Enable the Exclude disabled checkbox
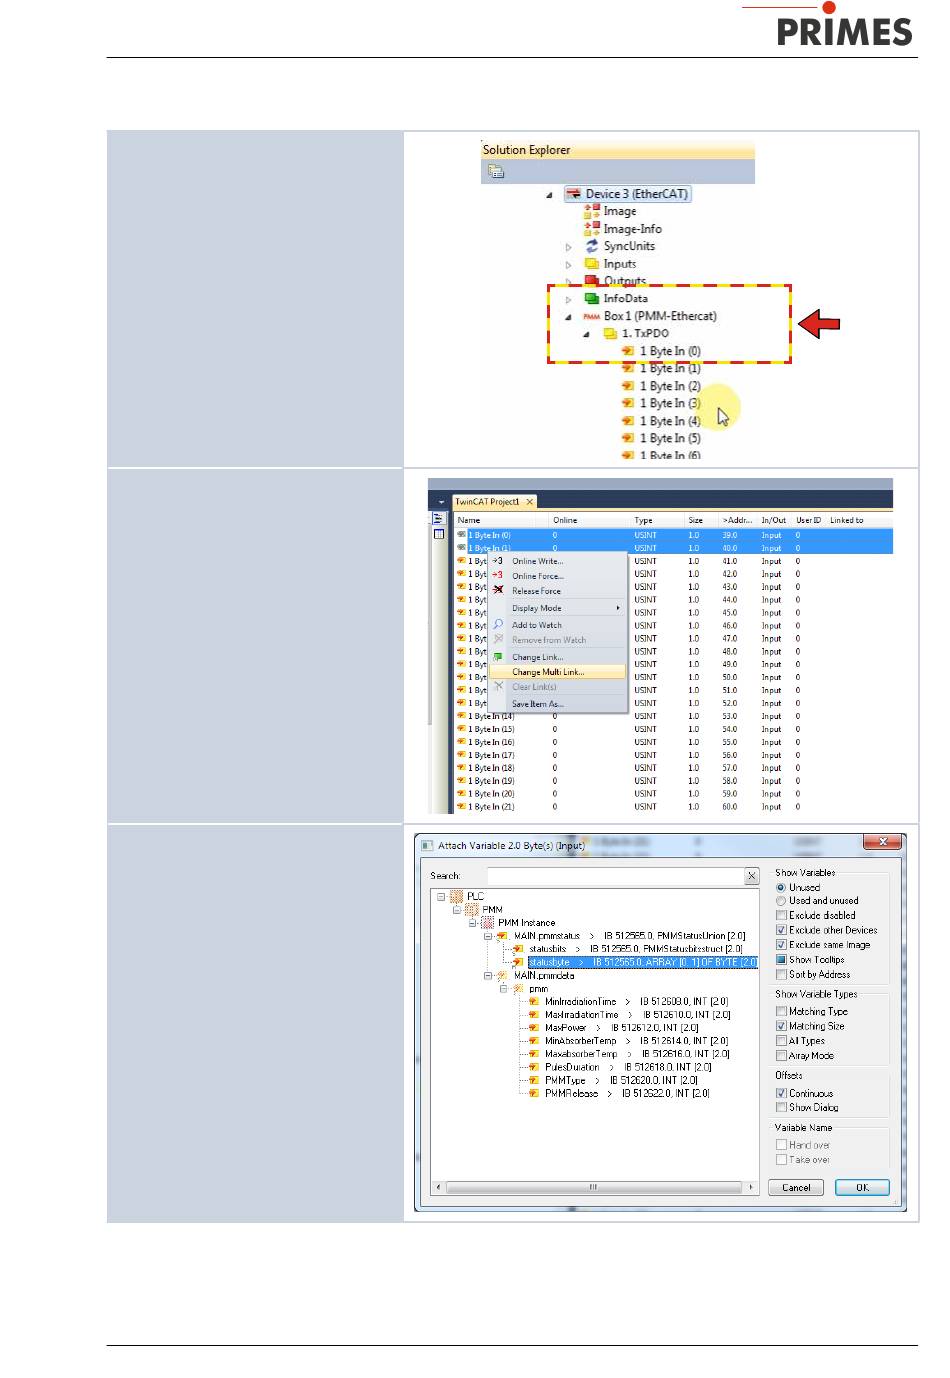This screenshot has height=1378, width=950. tap(781, 915)
